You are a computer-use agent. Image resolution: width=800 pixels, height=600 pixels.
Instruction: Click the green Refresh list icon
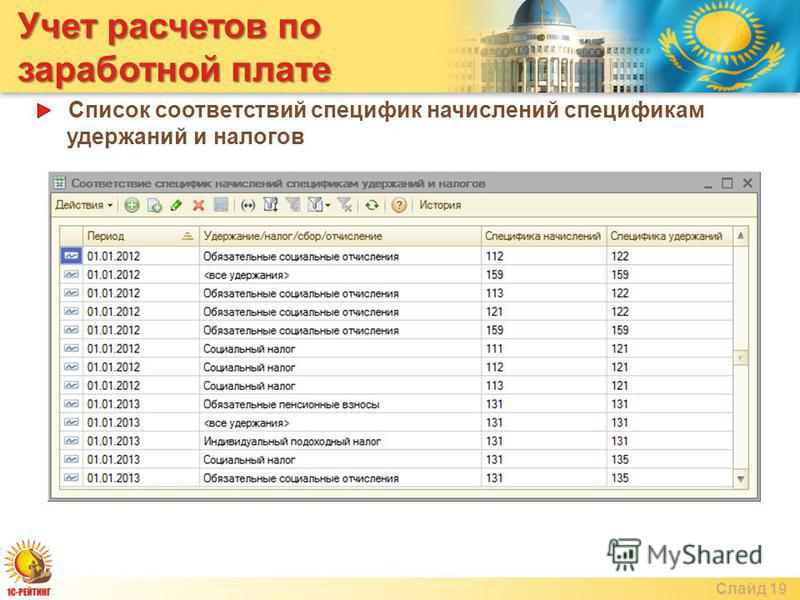pos(371,205)
